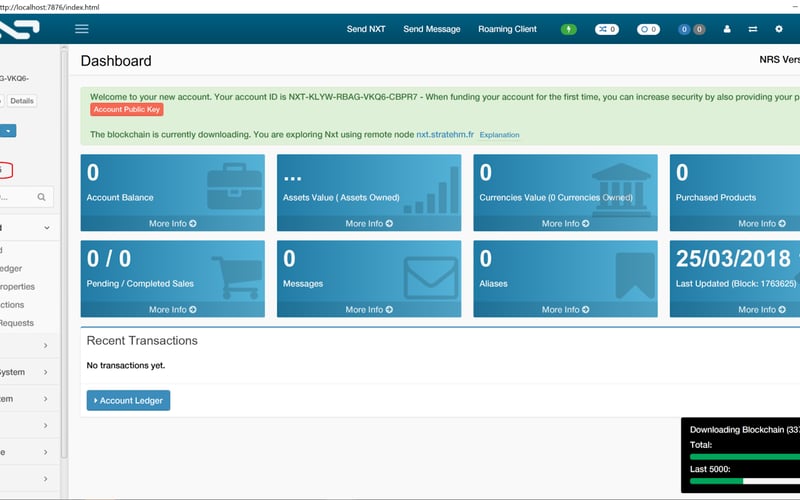
Task: Click the shopping cart icon on Sales card
Action: pos(237,277)
